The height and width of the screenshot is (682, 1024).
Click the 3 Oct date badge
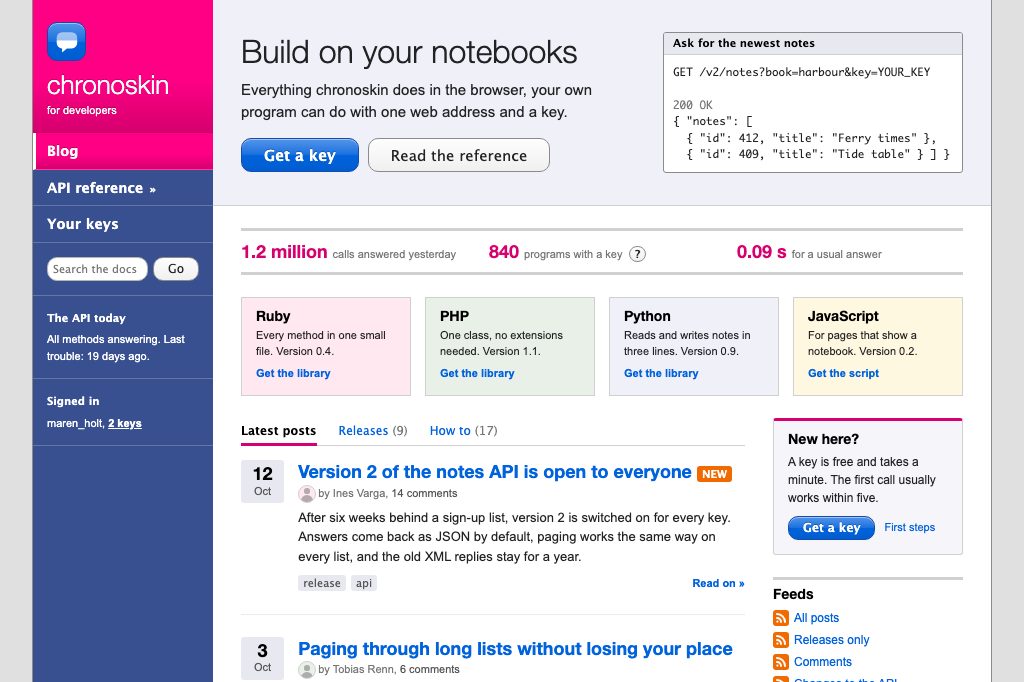[263, 658]
